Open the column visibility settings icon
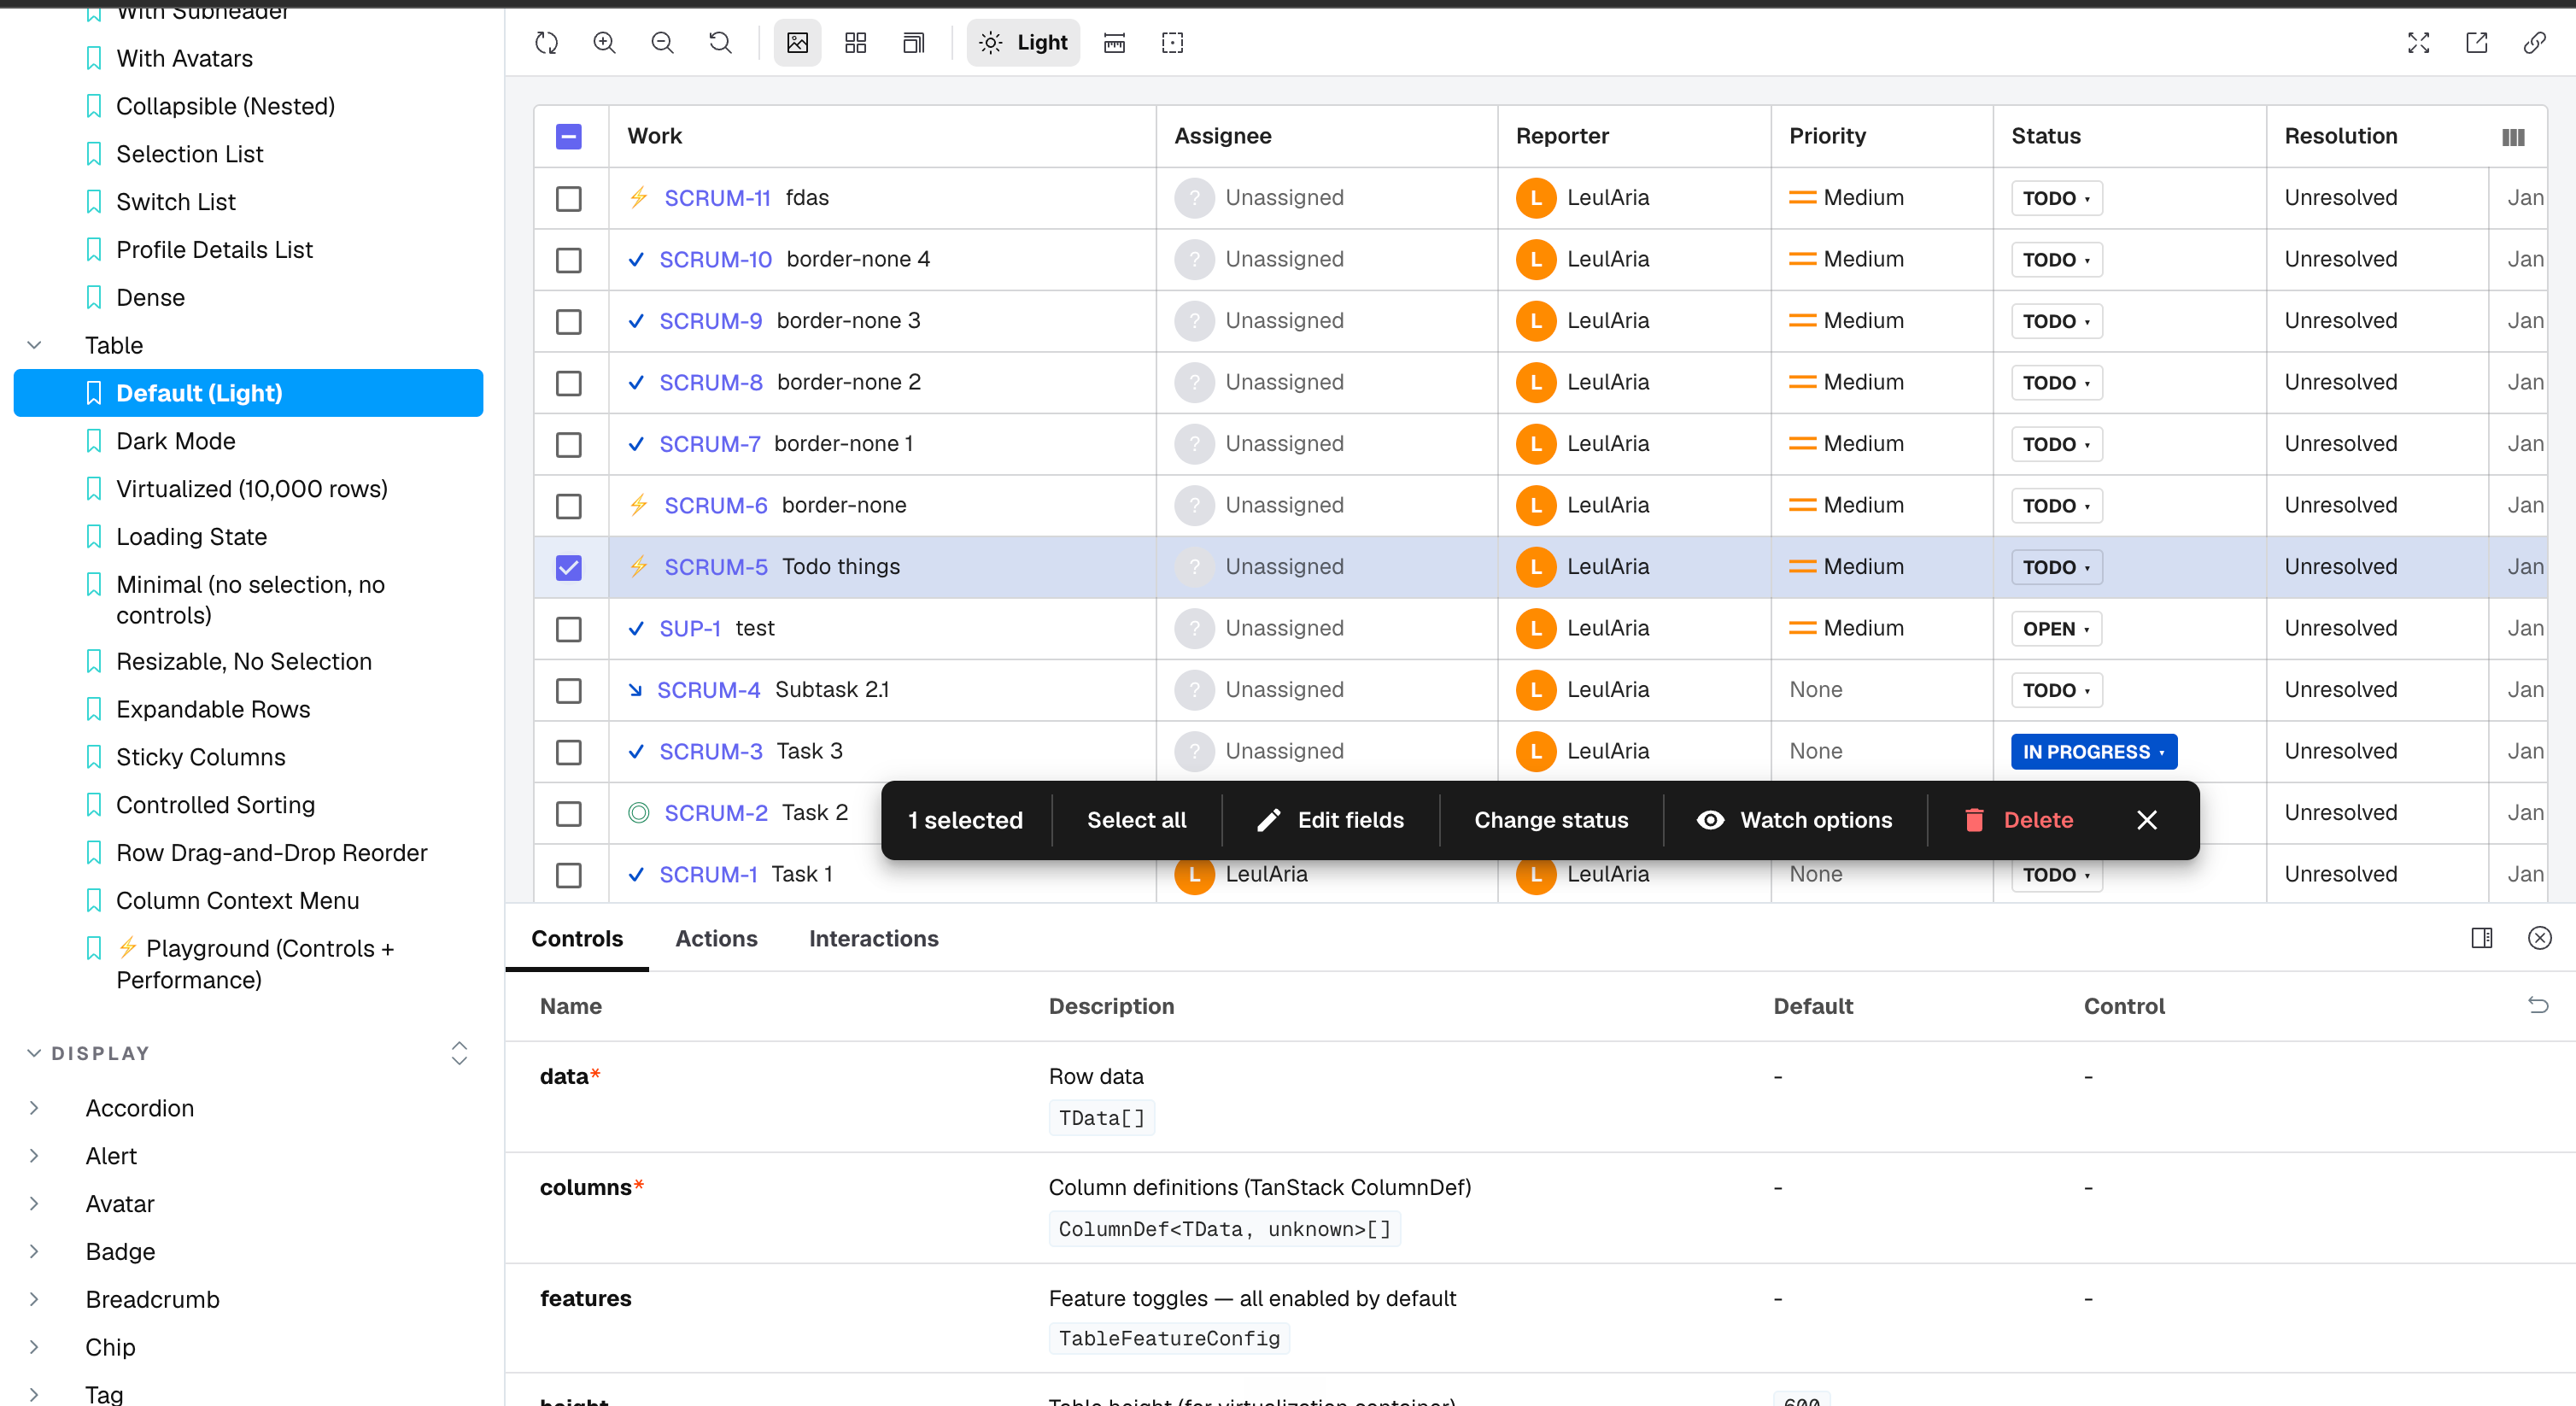Image resolution: width=2576 pixels, height=1406 pixels. point(2513,137)
